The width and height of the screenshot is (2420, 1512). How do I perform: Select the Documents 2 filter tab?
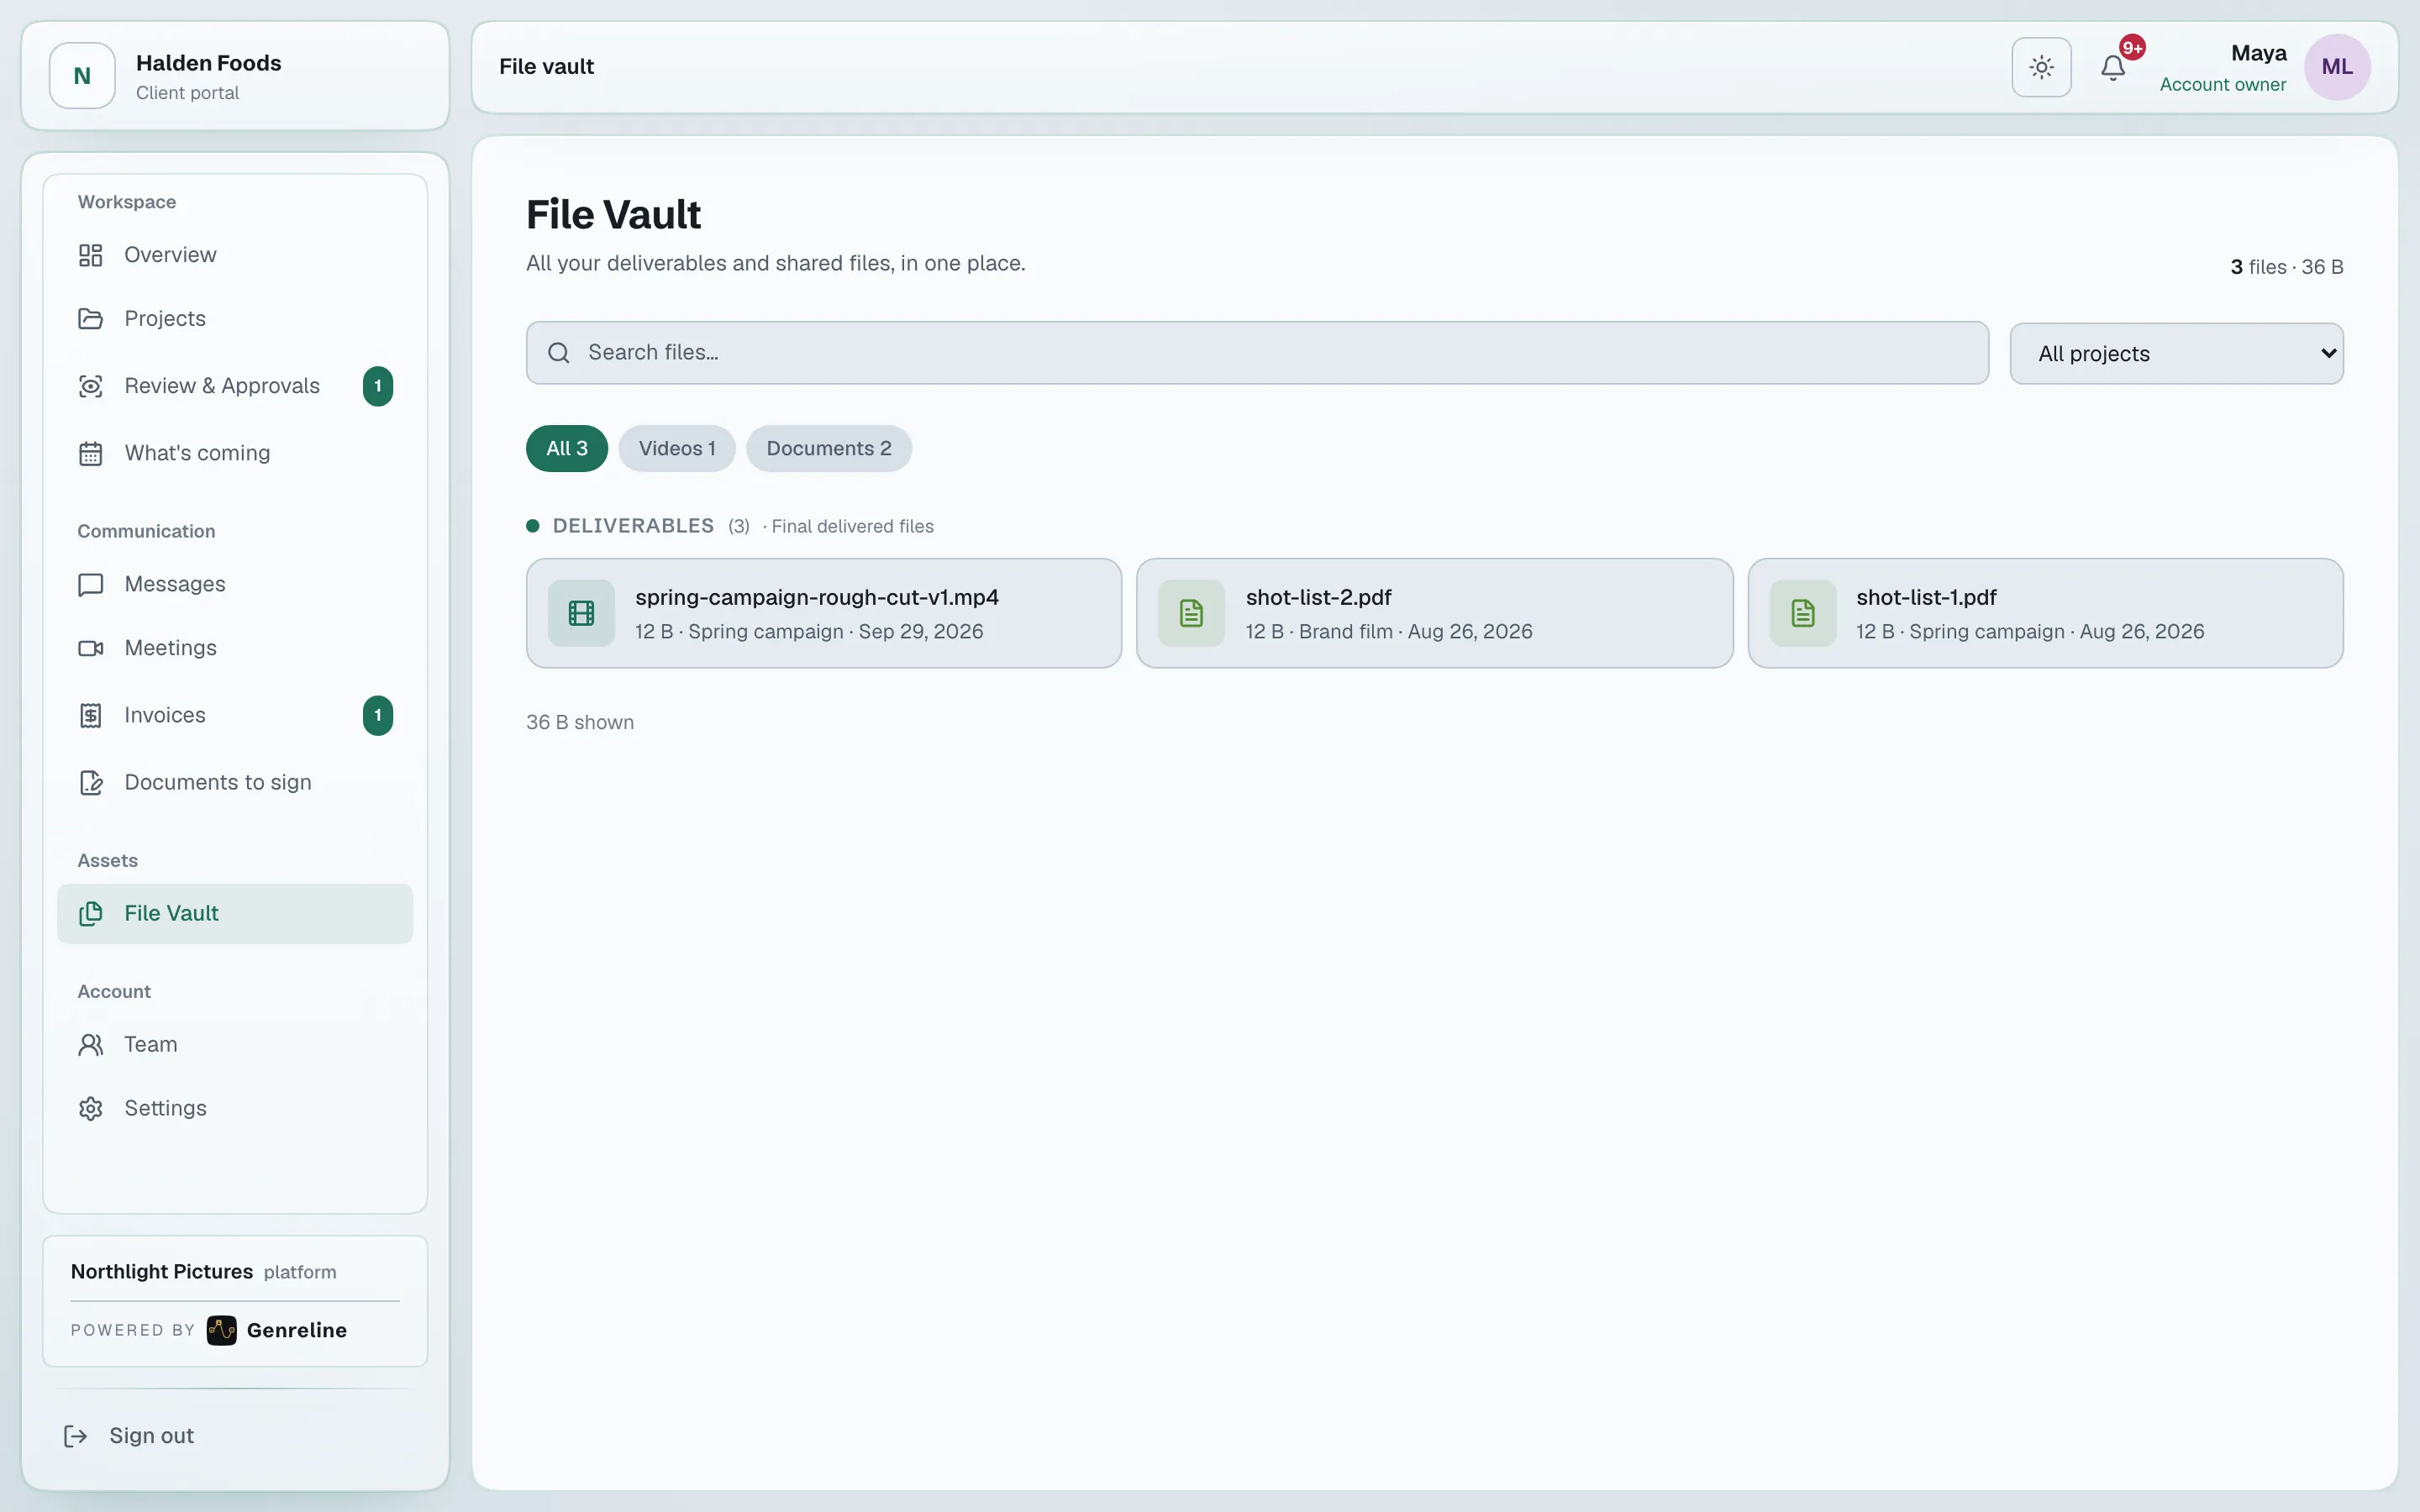(x=829, y=448)
